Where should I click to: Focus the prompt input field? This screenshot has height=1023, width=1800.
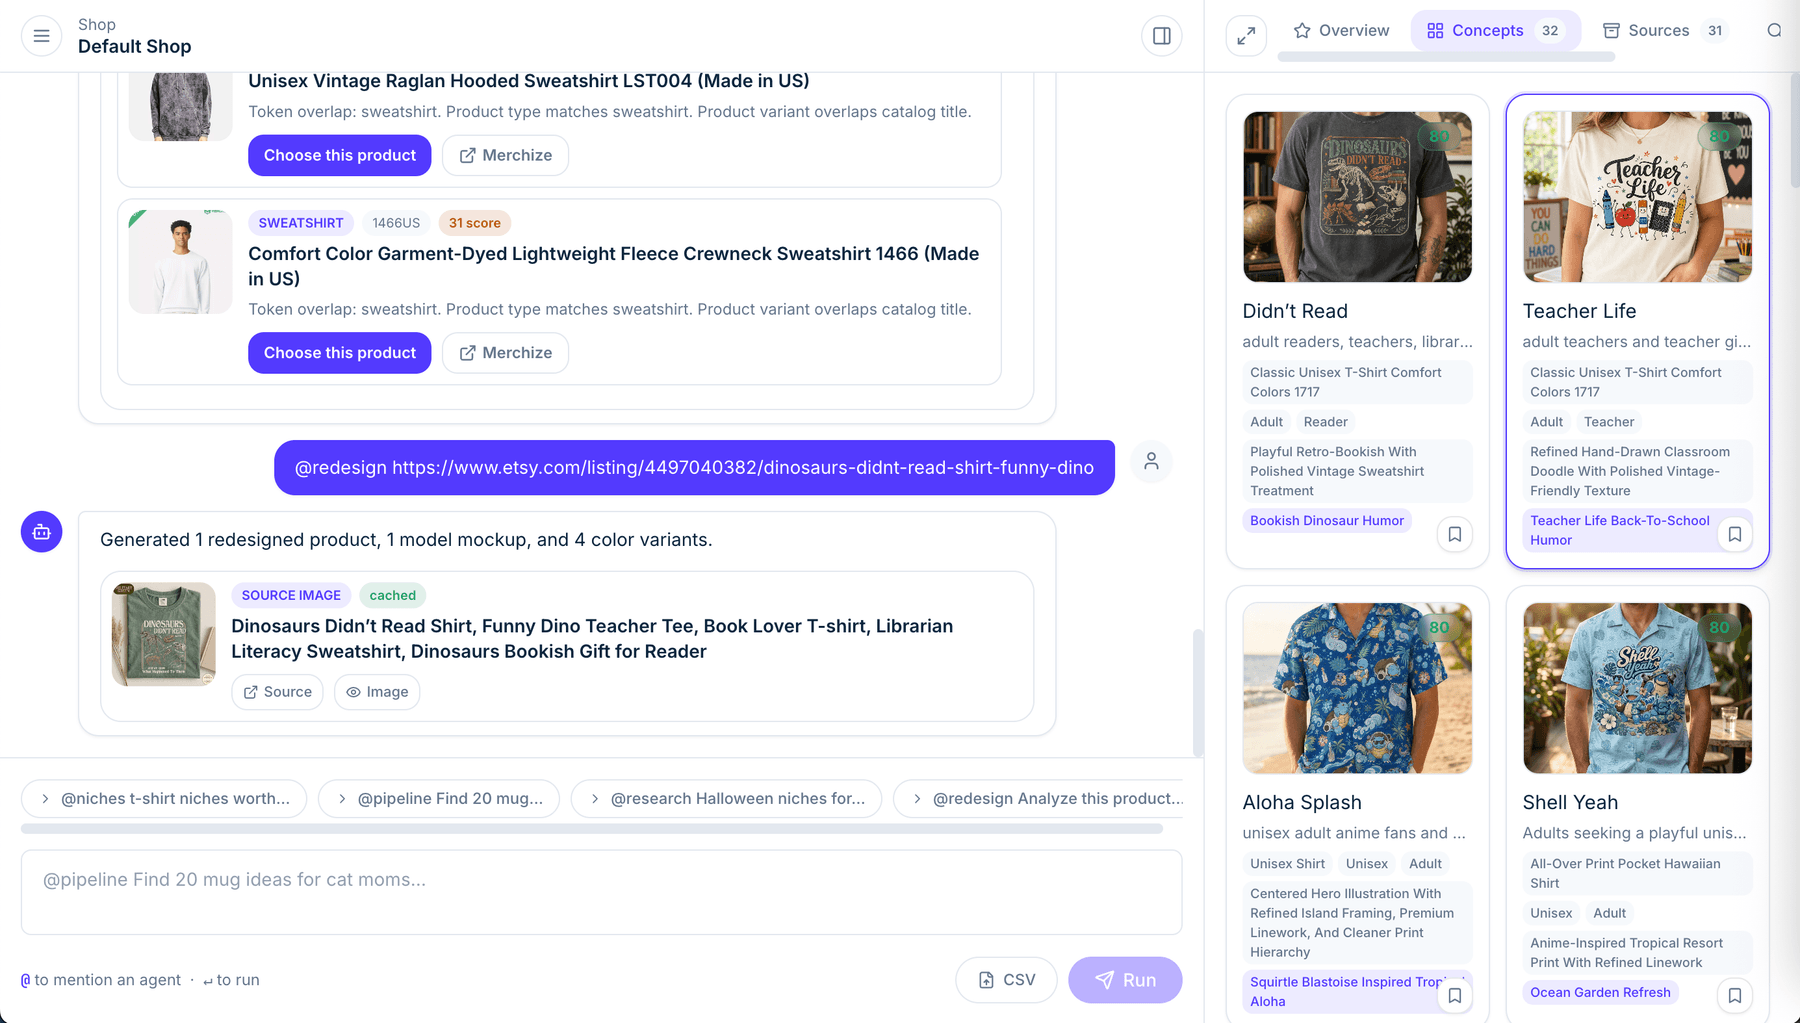coord(601,892)
